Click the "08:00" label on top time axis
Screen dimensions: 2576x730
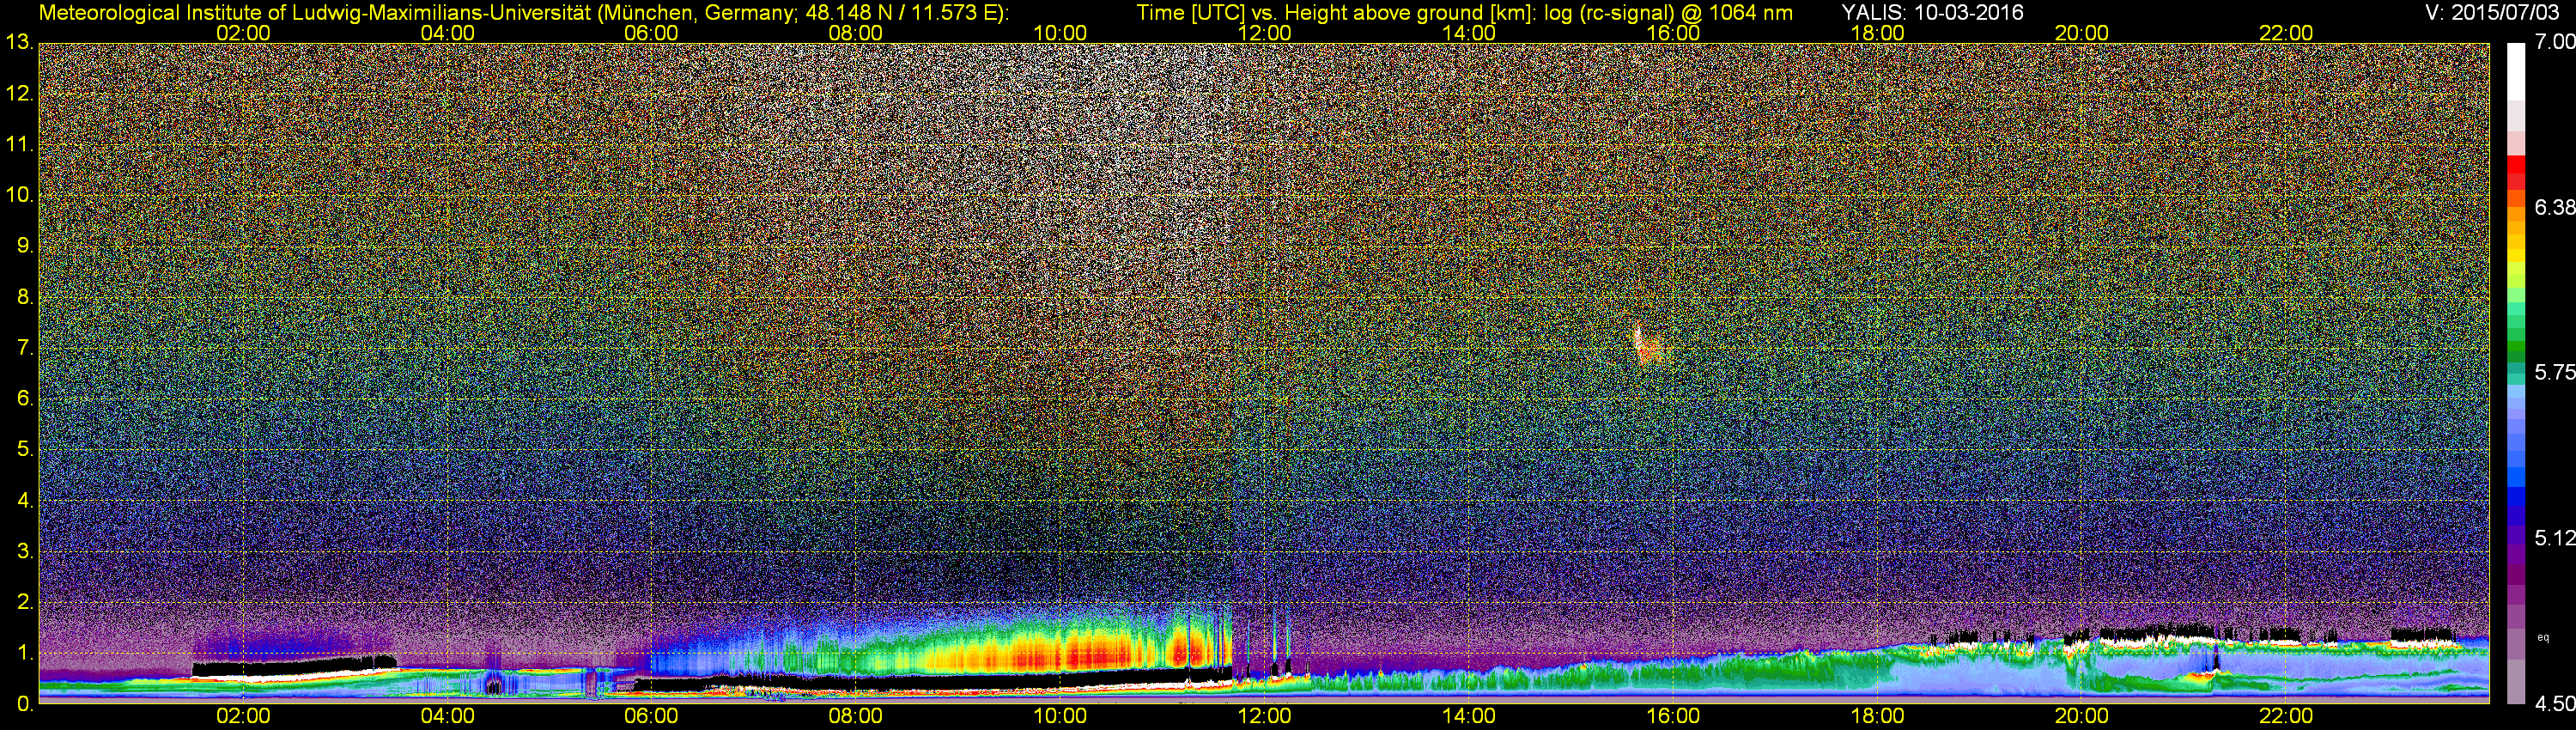[856, 33]
